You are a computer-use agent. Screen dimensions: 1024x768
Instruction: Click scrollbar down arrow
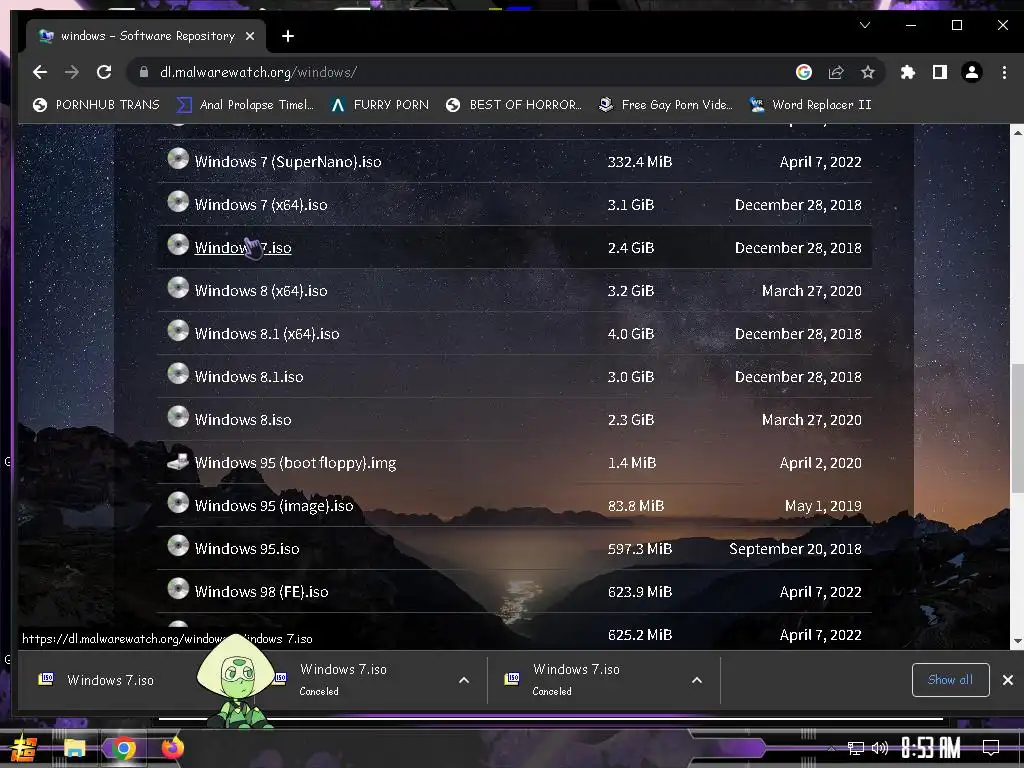coord(1017,641)
